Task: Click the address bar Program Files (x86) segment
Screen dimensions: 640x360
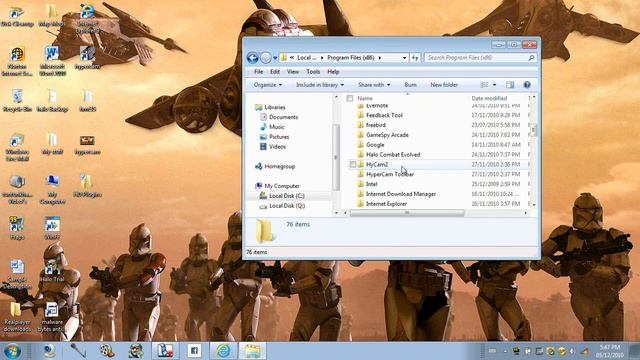Action: point(351,58)
